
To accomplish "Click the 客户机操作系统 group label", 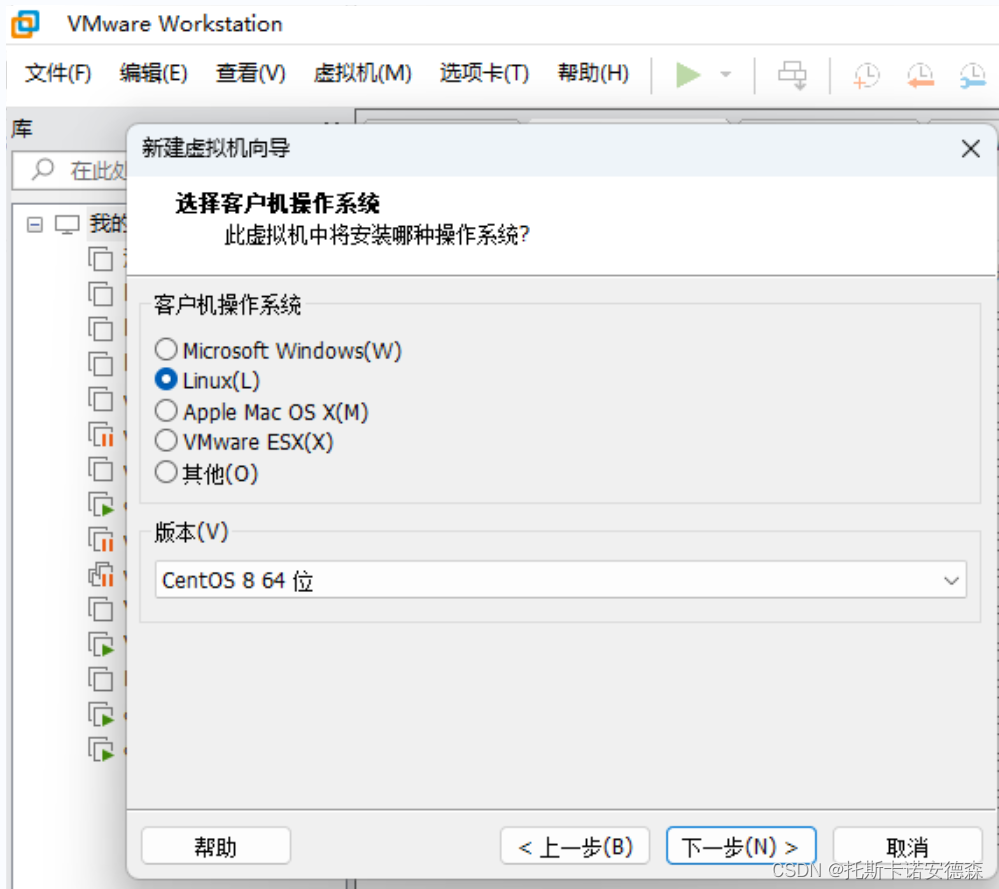I will 227,305.
